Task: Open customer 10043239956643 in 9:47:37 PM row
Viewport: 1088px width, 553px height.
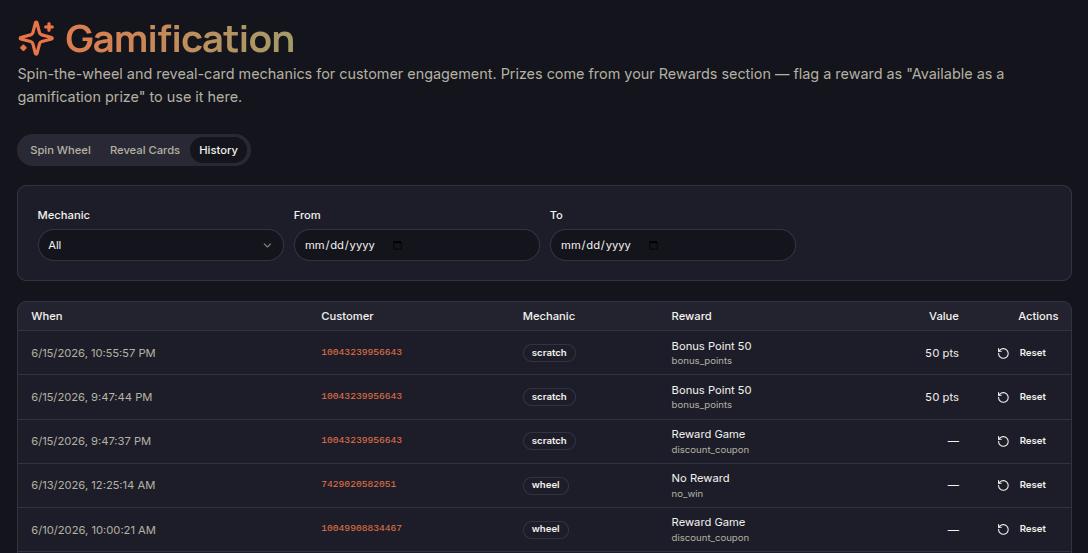Action: coord(362,441)
